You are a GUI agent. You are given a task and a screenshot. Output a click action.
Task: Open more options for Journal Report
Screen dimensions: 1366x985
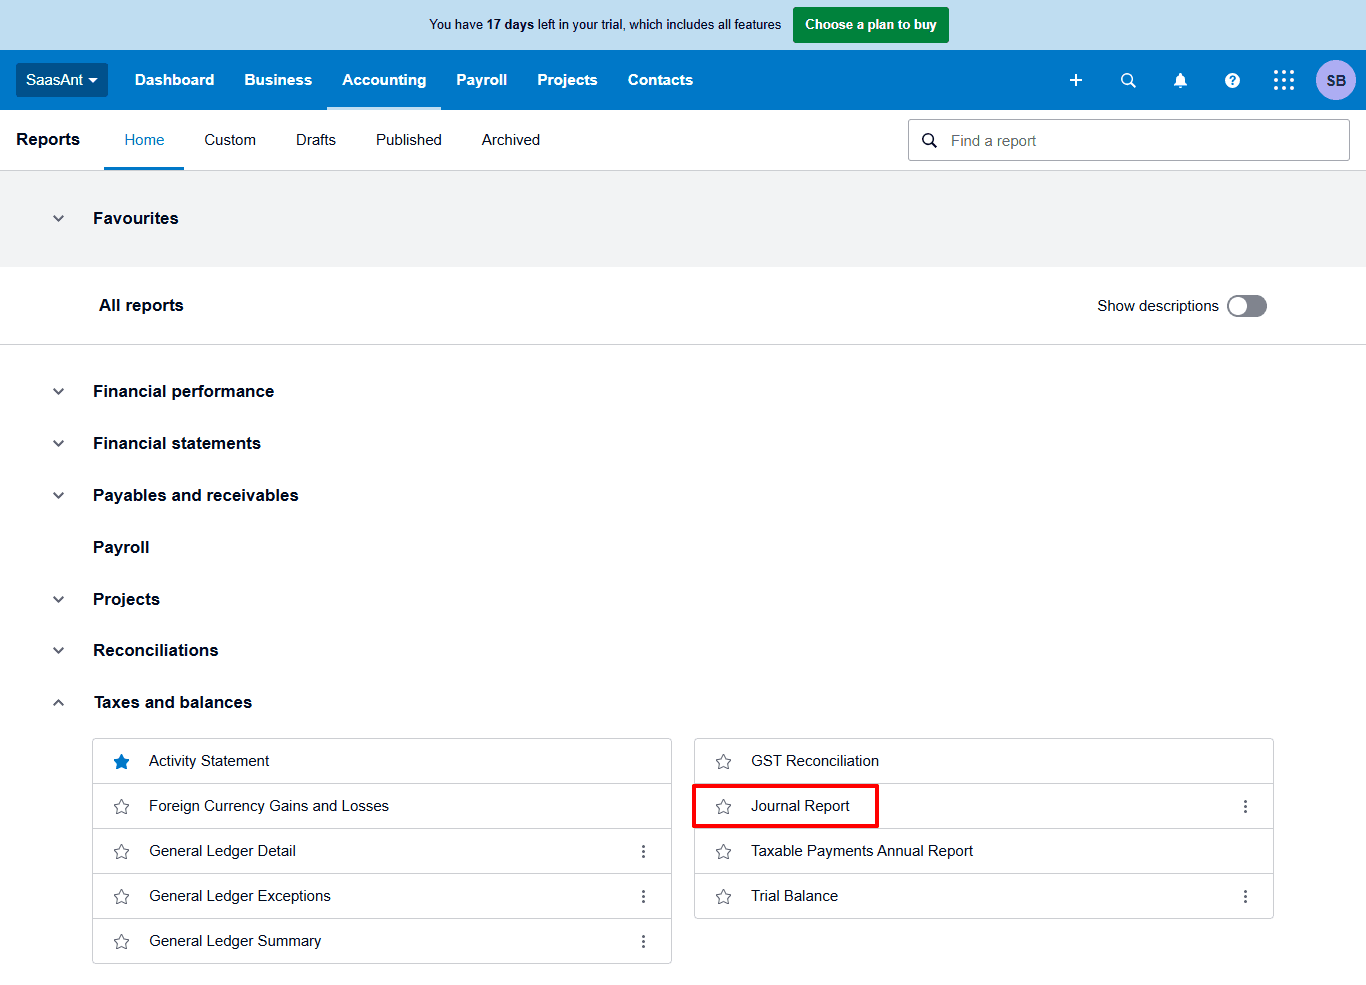pos(1245,806)
